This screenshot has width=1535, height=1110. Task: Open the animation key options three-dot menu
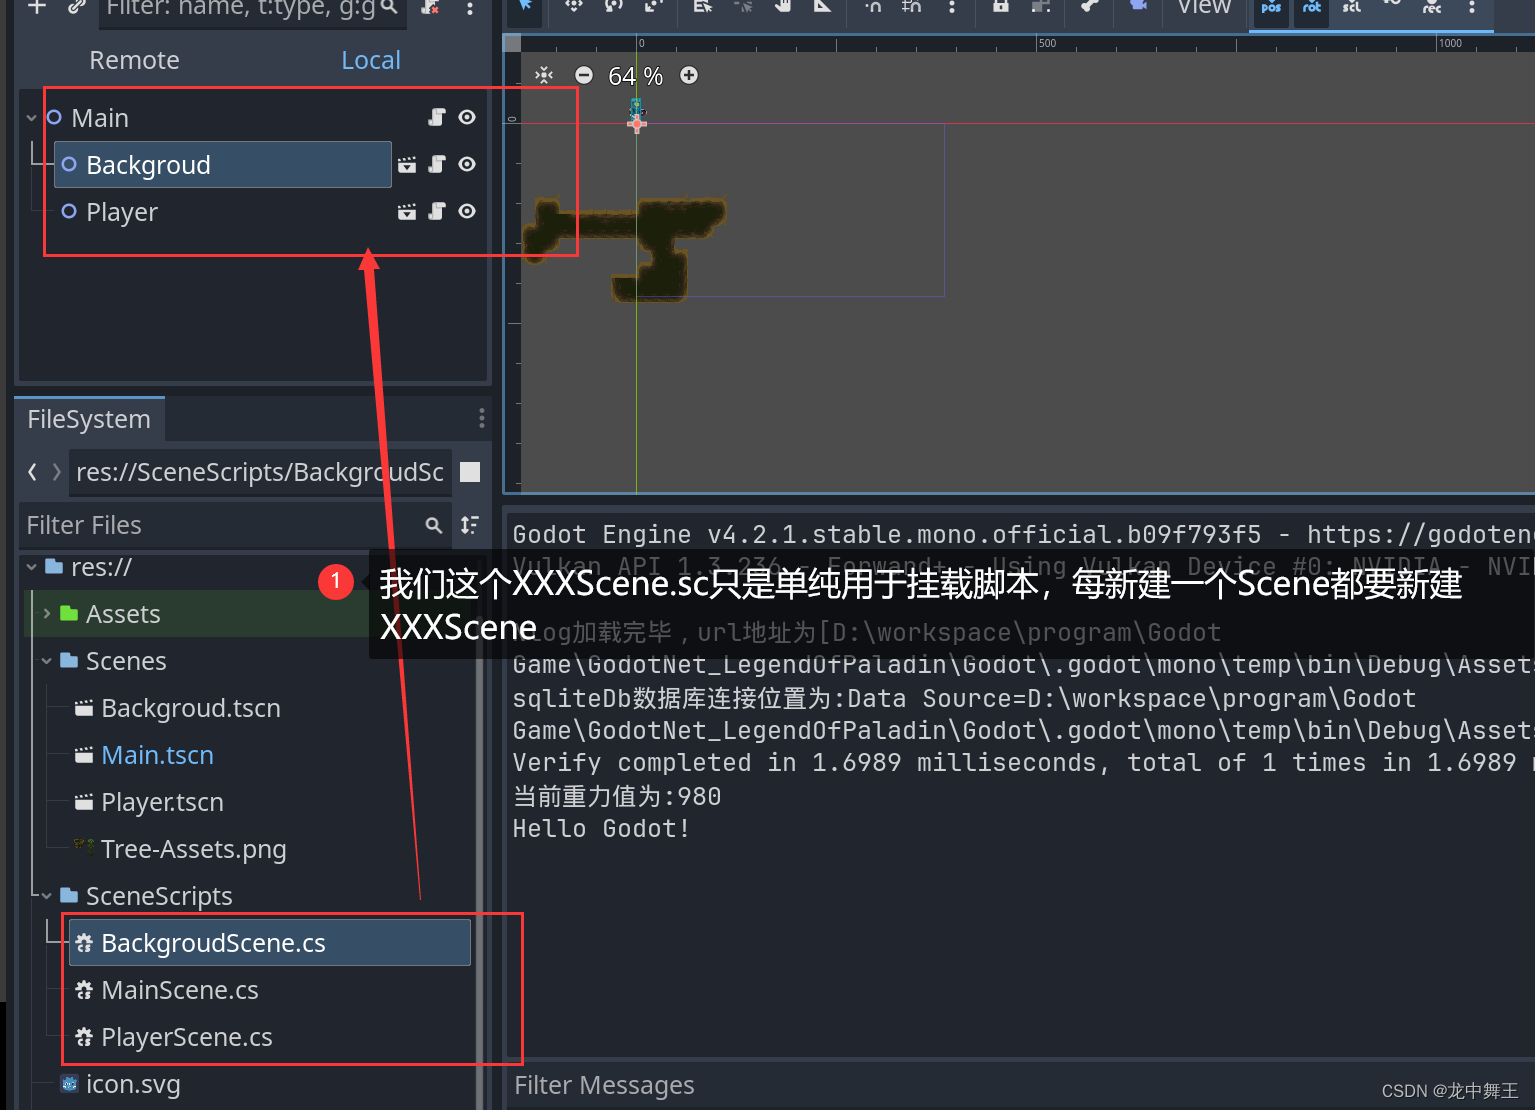point(1472,7)
